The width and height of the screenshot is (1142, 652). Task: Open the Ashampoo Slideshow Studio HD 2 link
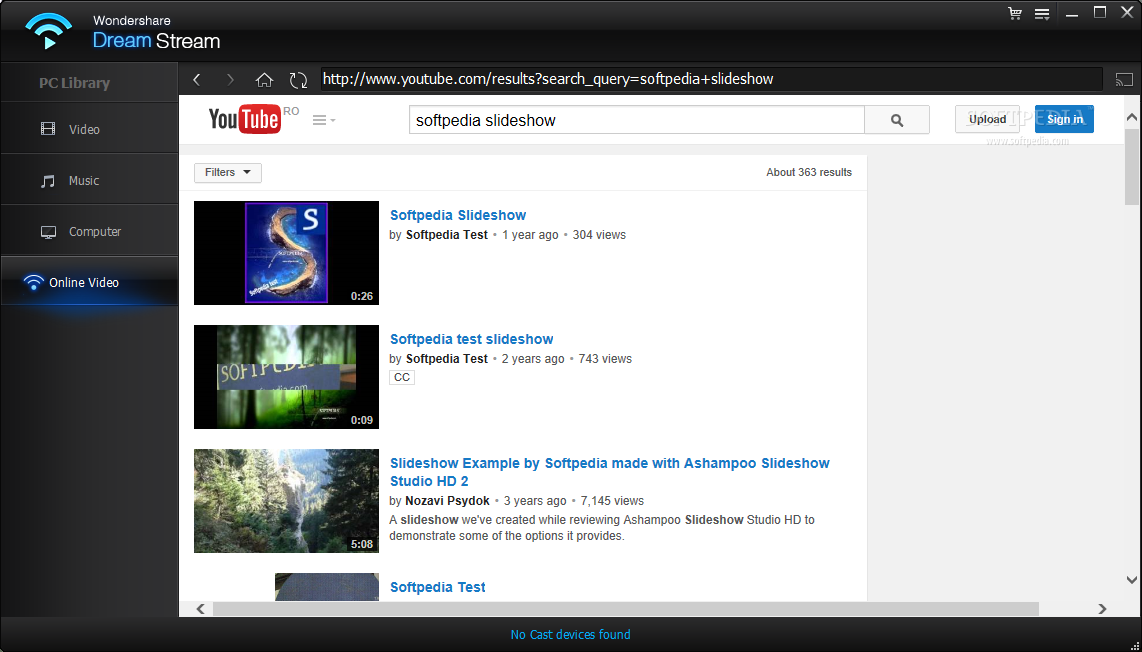click(x=610, y=472)
